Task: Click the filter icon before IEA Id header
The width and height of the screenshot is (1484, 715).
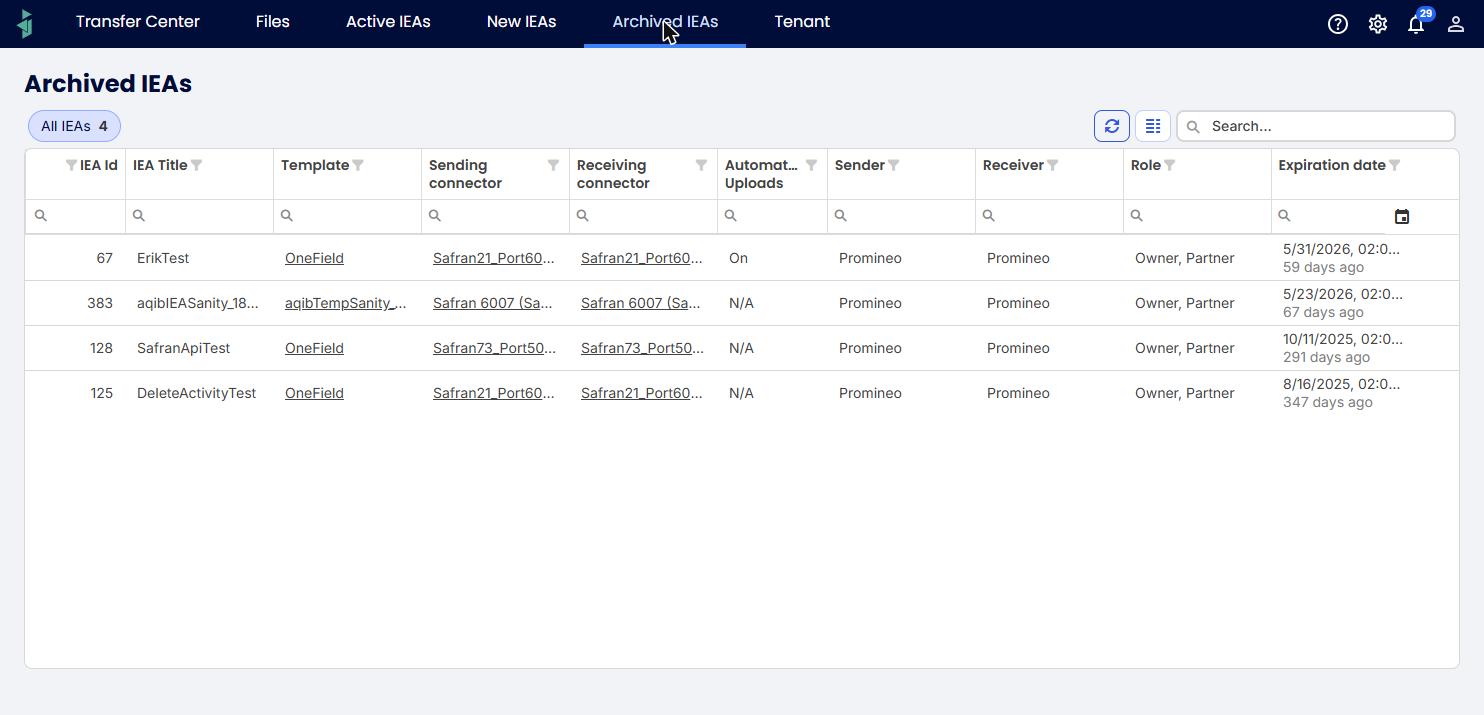Action: click(71, 165)
